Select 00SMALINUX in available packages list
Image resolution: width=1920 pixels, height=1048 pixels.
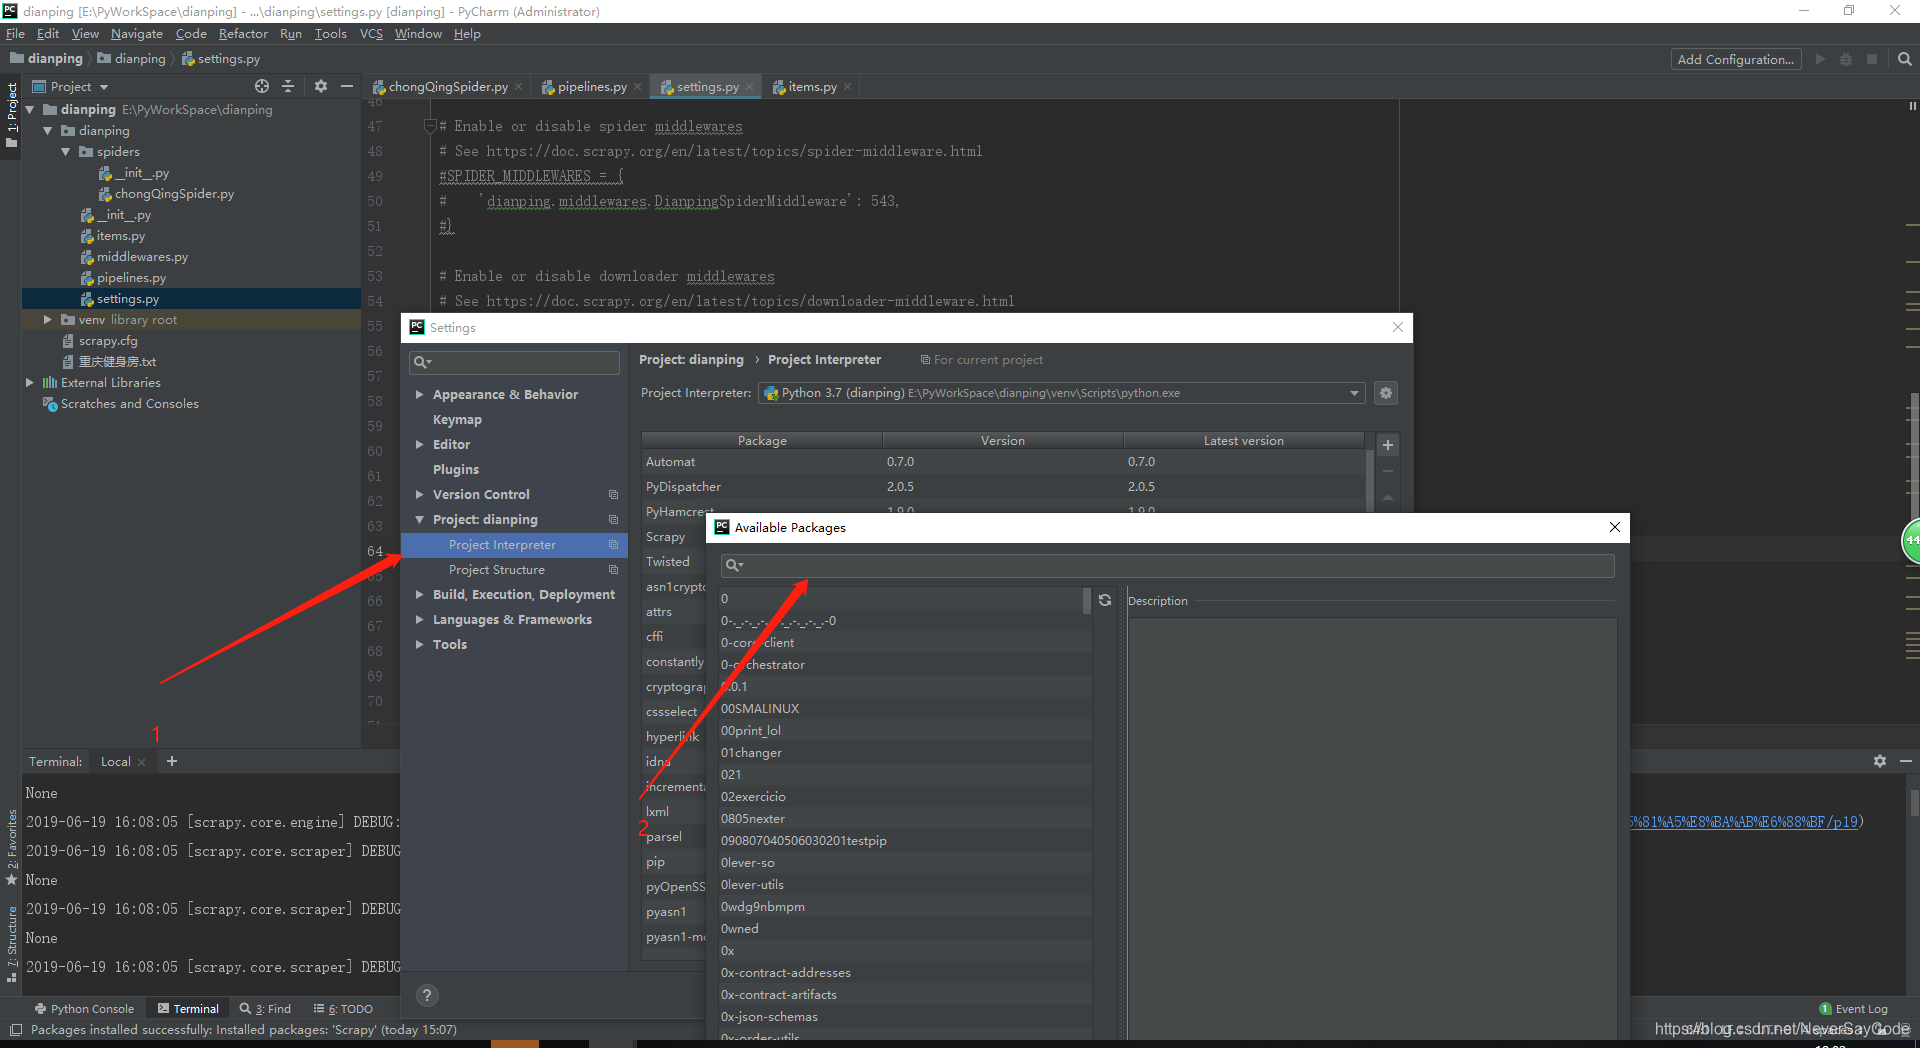905,709
